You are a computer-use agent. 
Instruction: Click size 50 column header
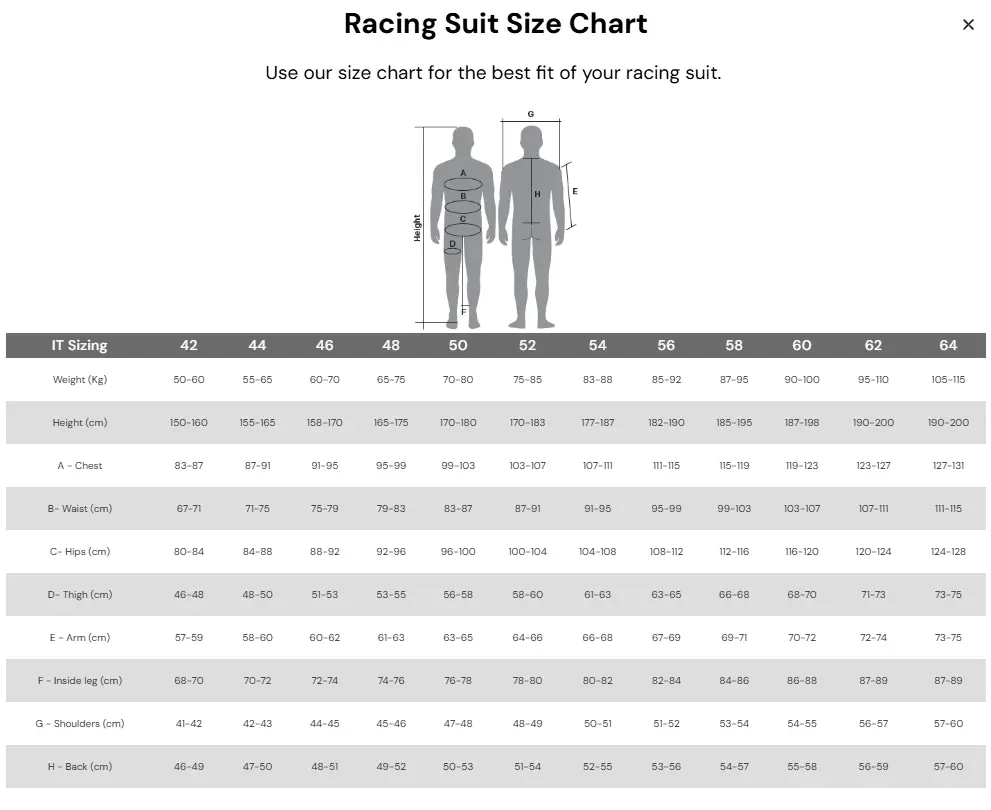(458, 345)
